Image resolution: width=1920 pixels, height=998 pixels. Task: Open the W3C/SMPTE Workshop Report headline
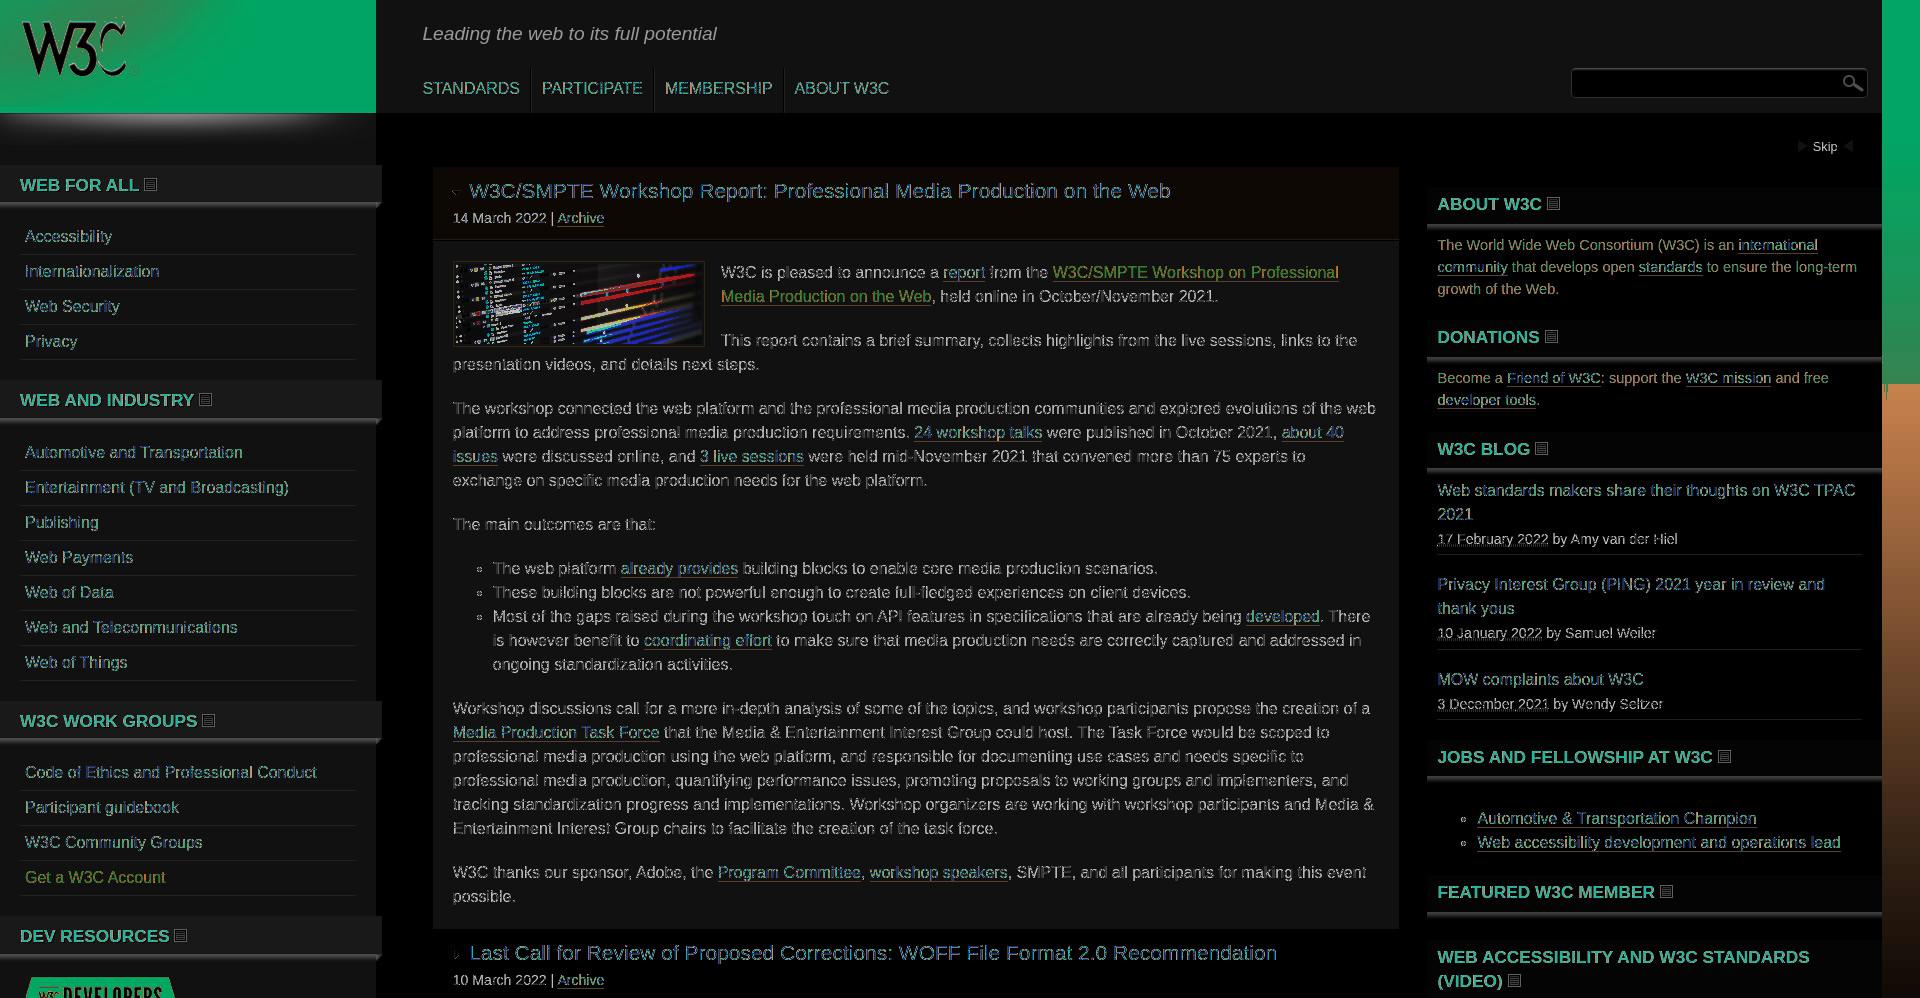pyautogui.click(x=820, y=191)
